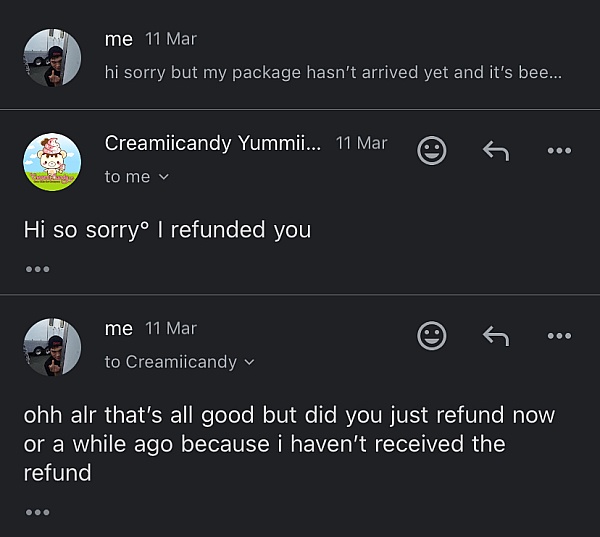The height and width of the screenshot is (537, 600).
Task: Expand the collapsed package-hasn't-arrived message
Action: tap(333, 73)
